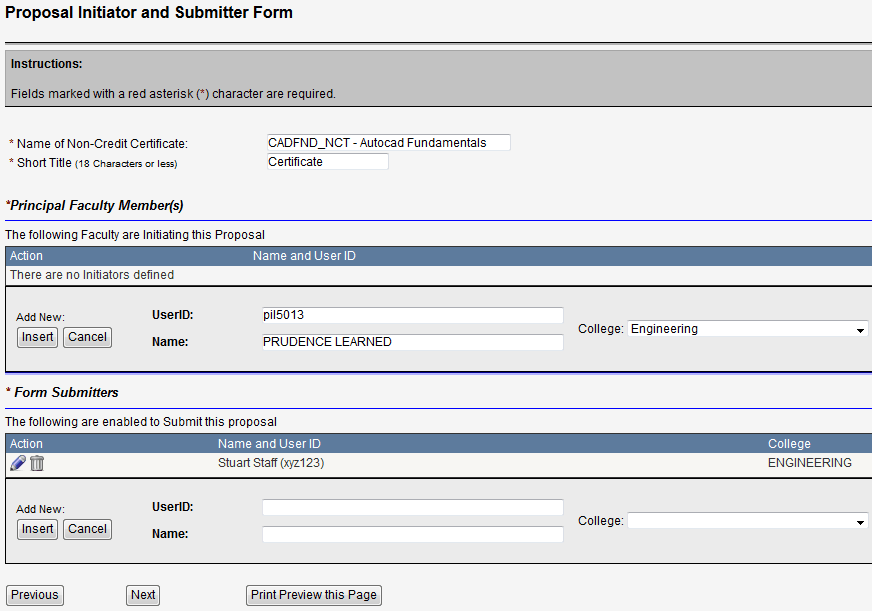Click the empty UserID field for submitters
Image resolution: width=872 pixels, height=611 pixels.
point(413,507)
